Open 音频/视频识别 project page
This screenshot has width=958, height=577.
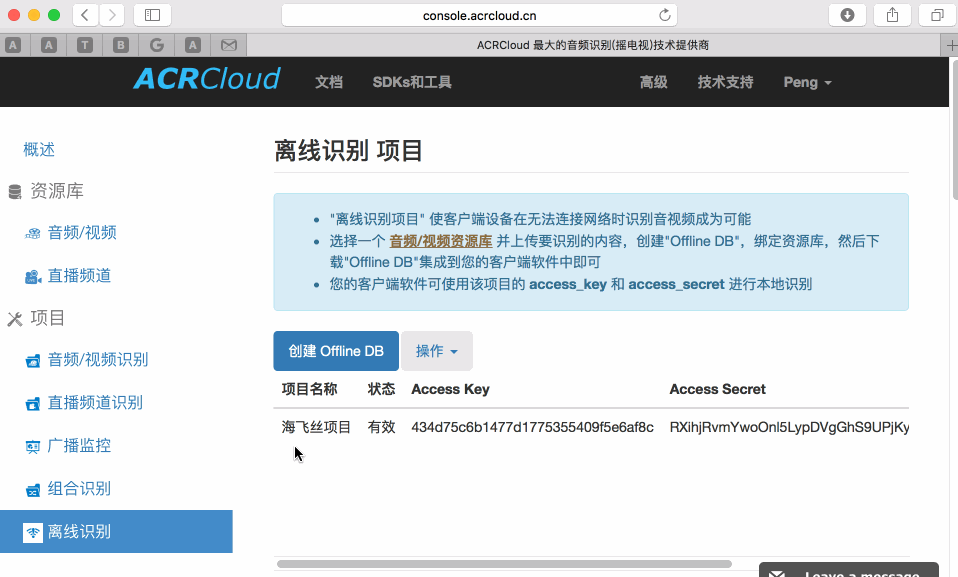pyautogui.click(x=98, y=359)
